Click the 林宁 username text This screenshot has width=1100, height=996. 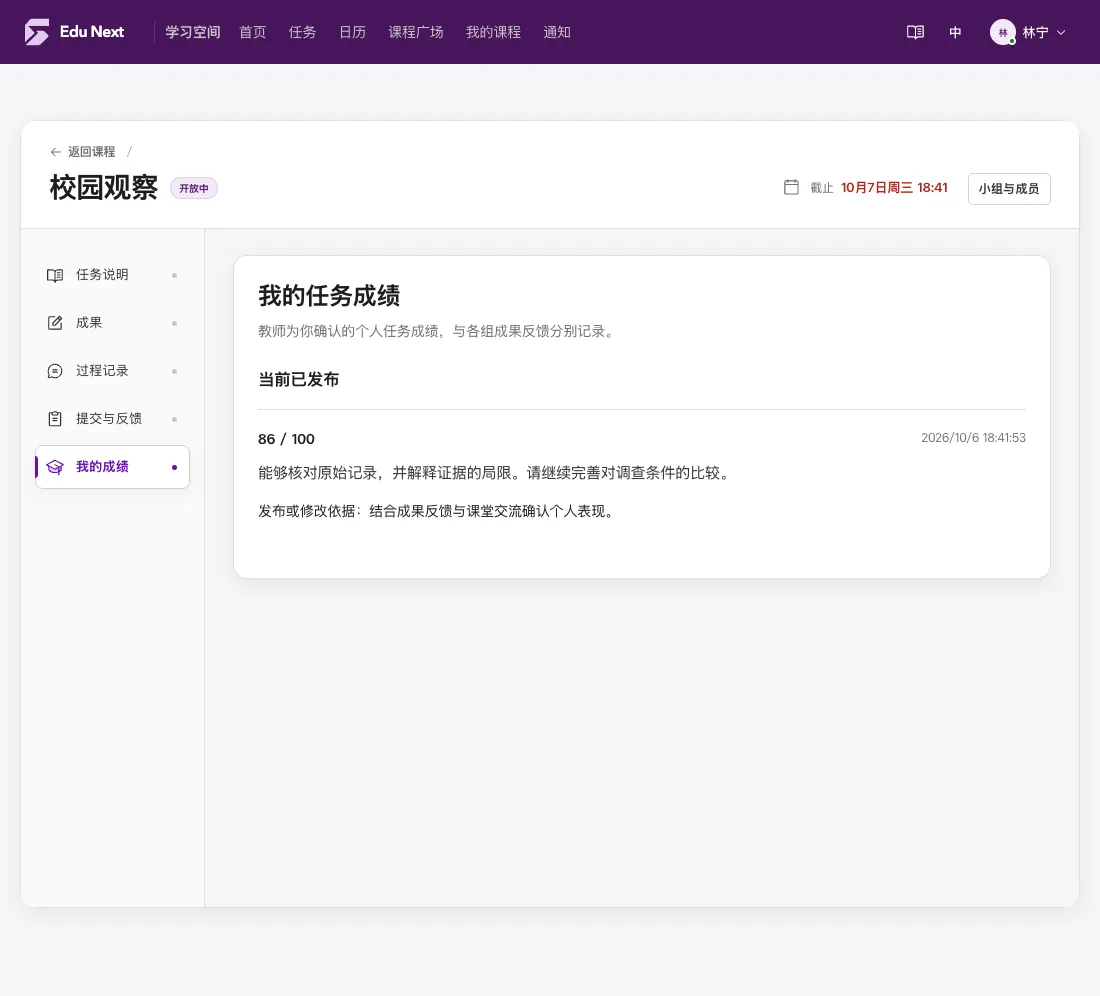1035,32
